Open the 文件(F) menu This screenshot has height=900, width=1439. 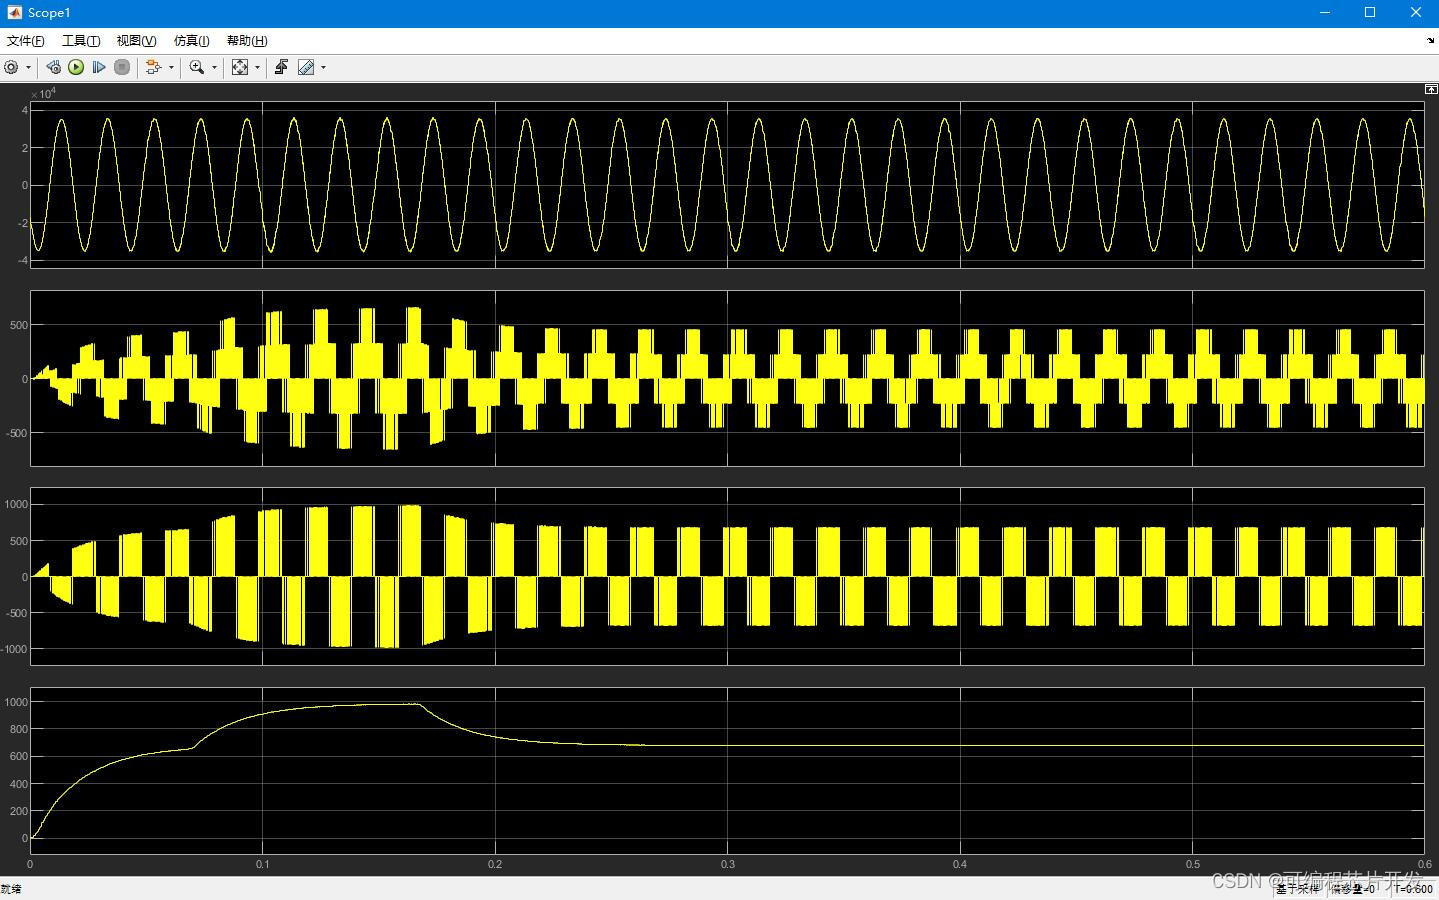coord(26,41)
